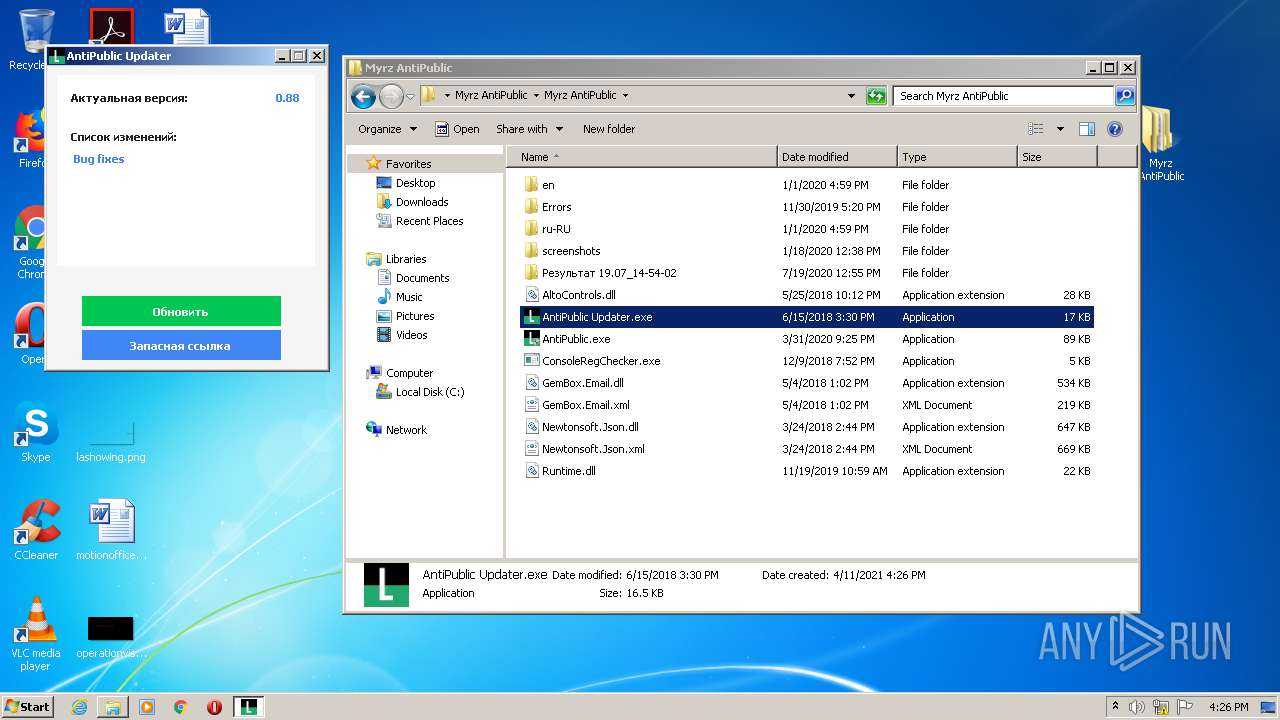Sort by the Type column header
The image size is (1280, 720).
coord(957,157)
